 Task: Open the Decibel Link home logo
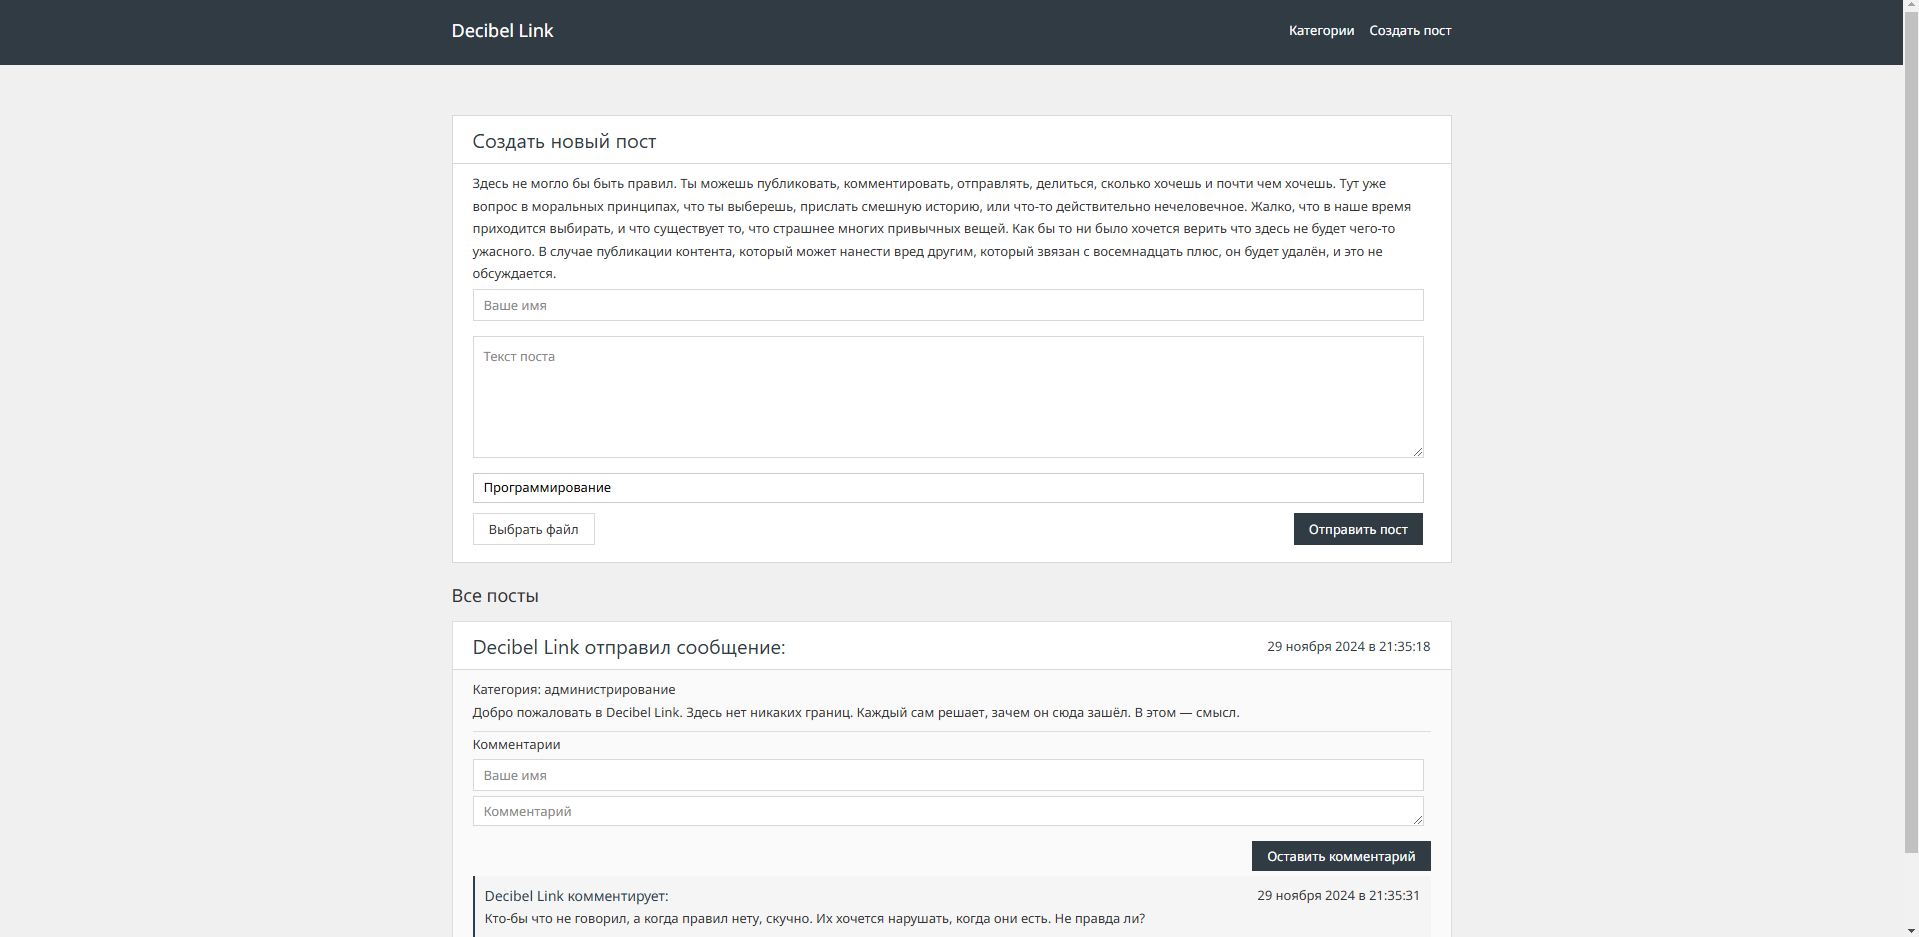pos(502,31)
